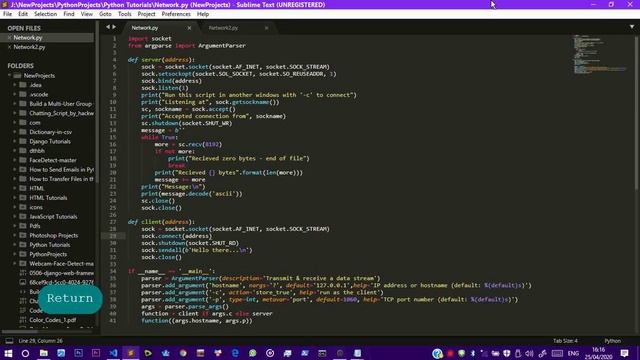Click Sublime Text taskbar icon
640x360 pixels.
pos(131,353)
